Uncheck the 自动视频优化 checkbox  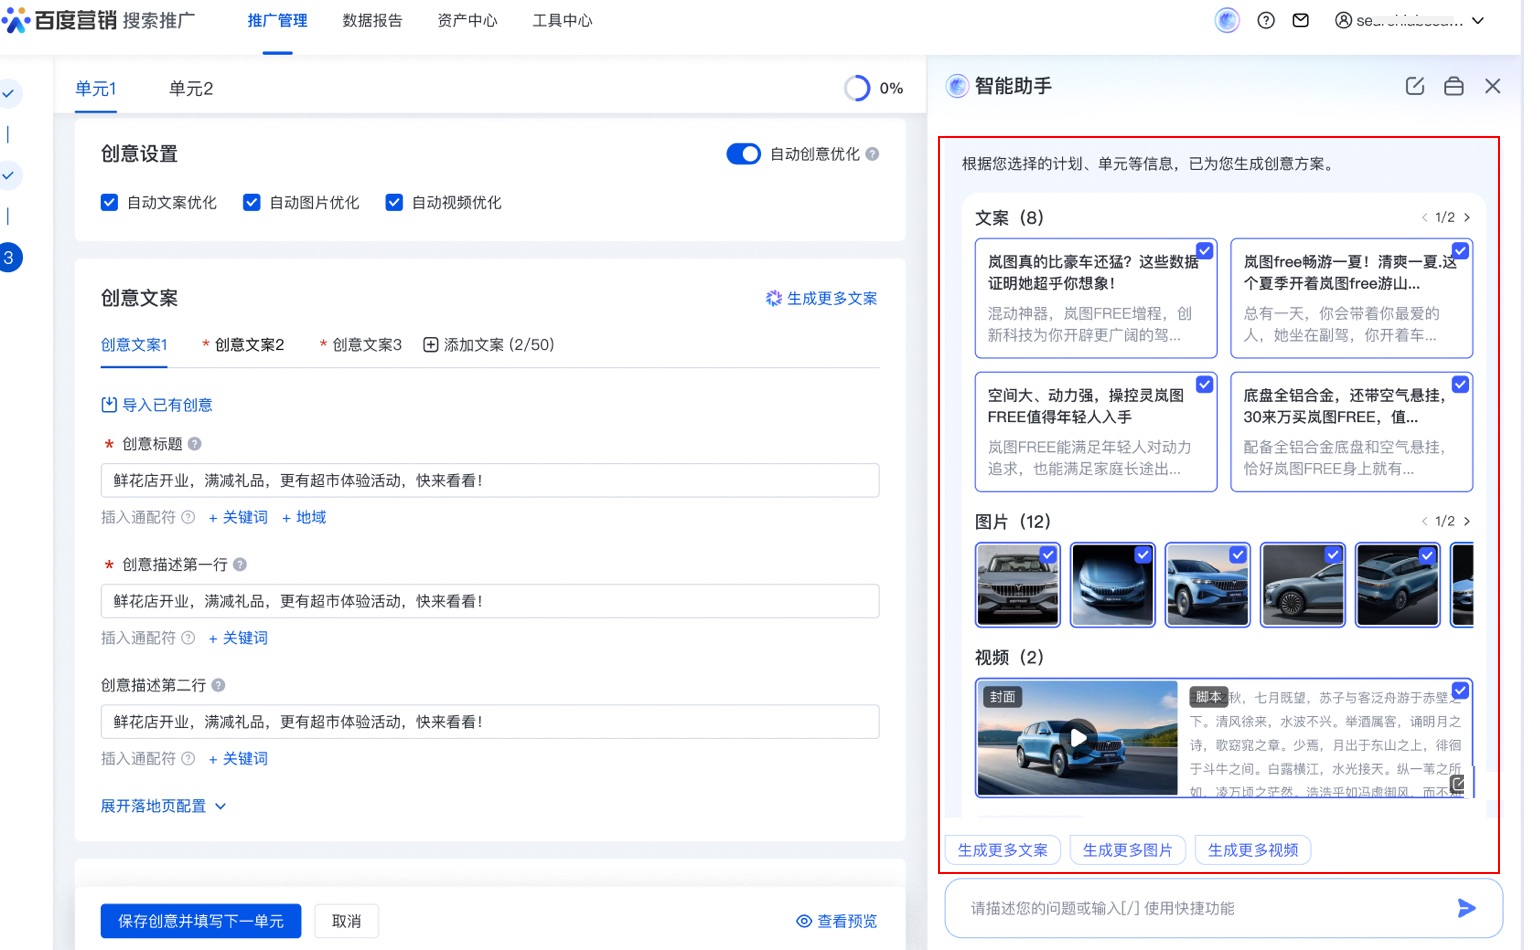click(x=394, y=203)
